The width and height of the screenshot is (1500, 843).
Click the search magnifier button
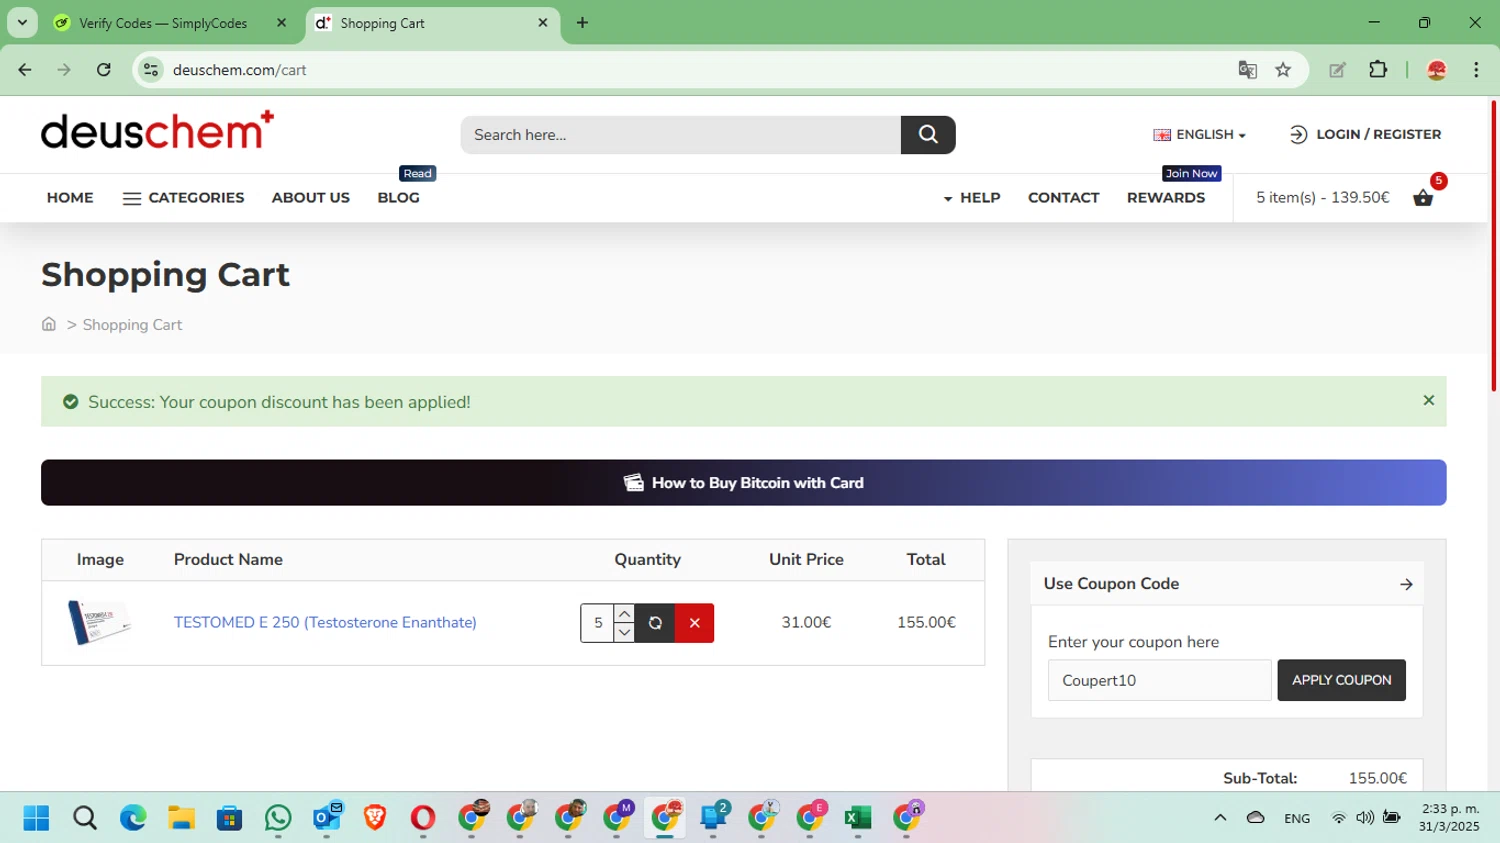click(928, 134)
